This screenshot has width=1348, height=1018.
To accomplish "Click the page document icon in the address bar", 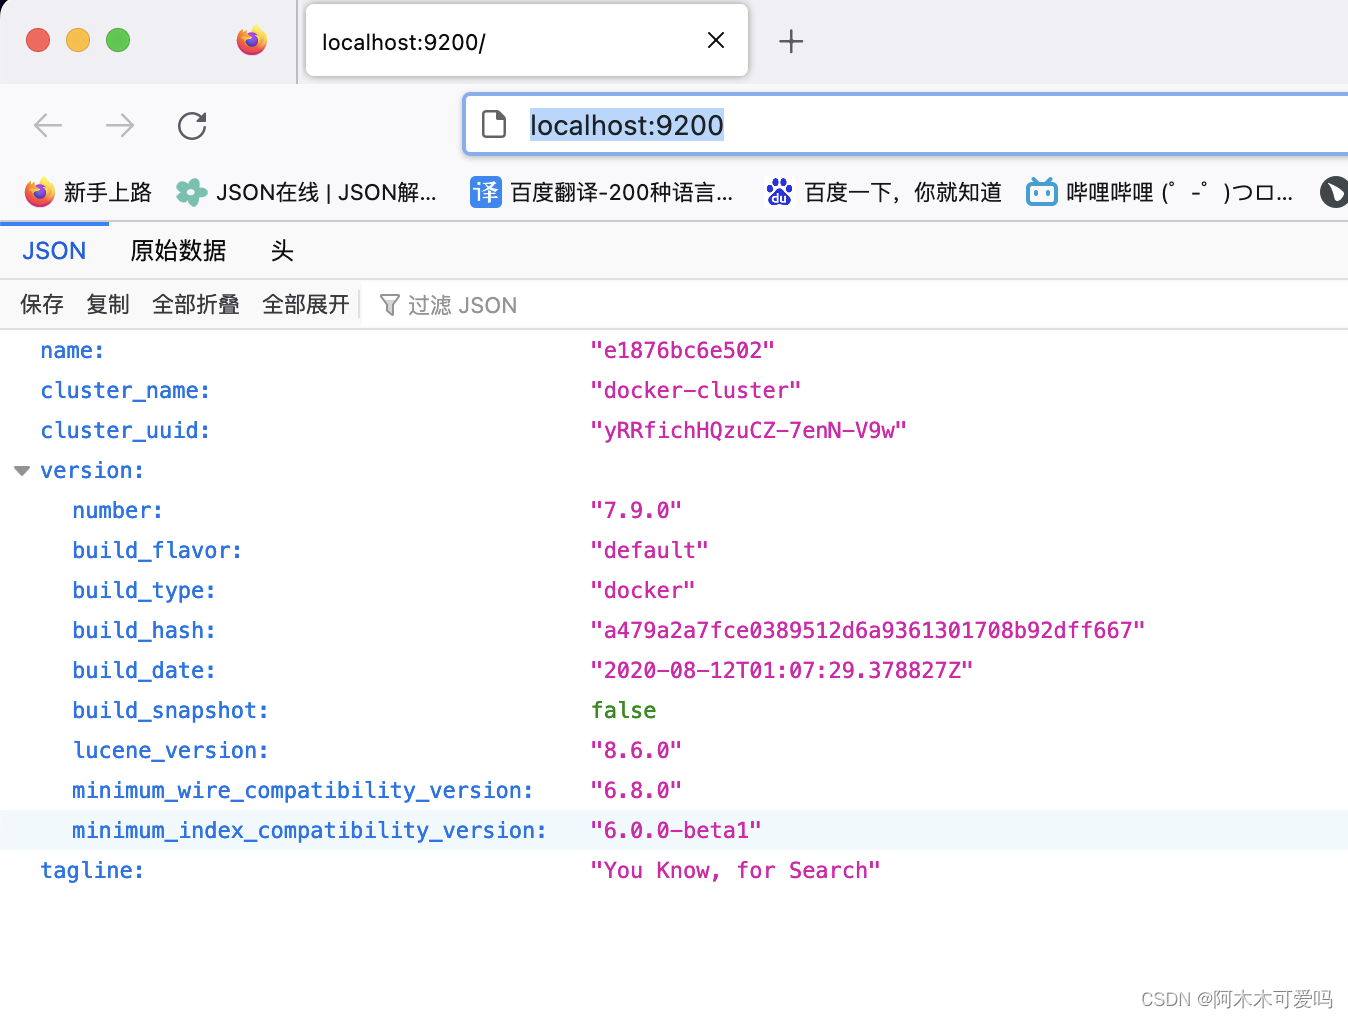I will click(495, 123).
